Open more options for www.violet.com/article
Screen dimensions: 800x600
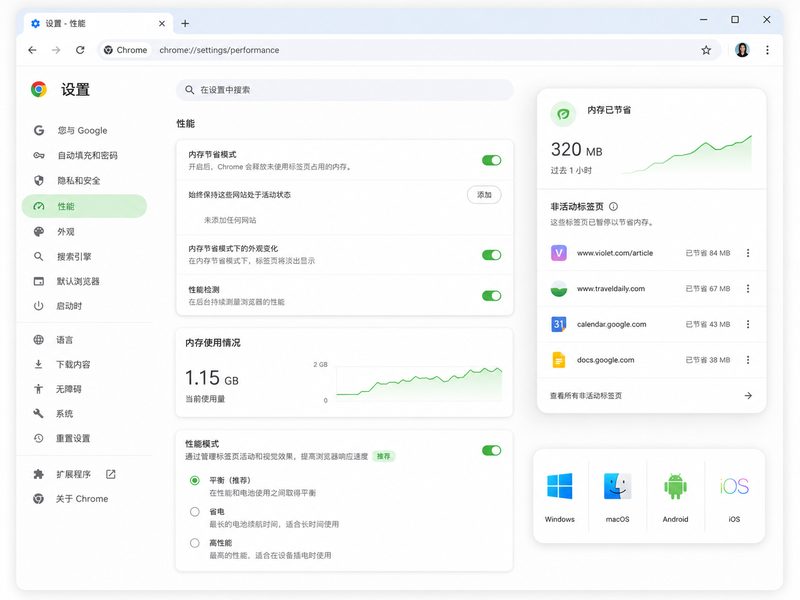pyautogui.click(x=748, y=253)
